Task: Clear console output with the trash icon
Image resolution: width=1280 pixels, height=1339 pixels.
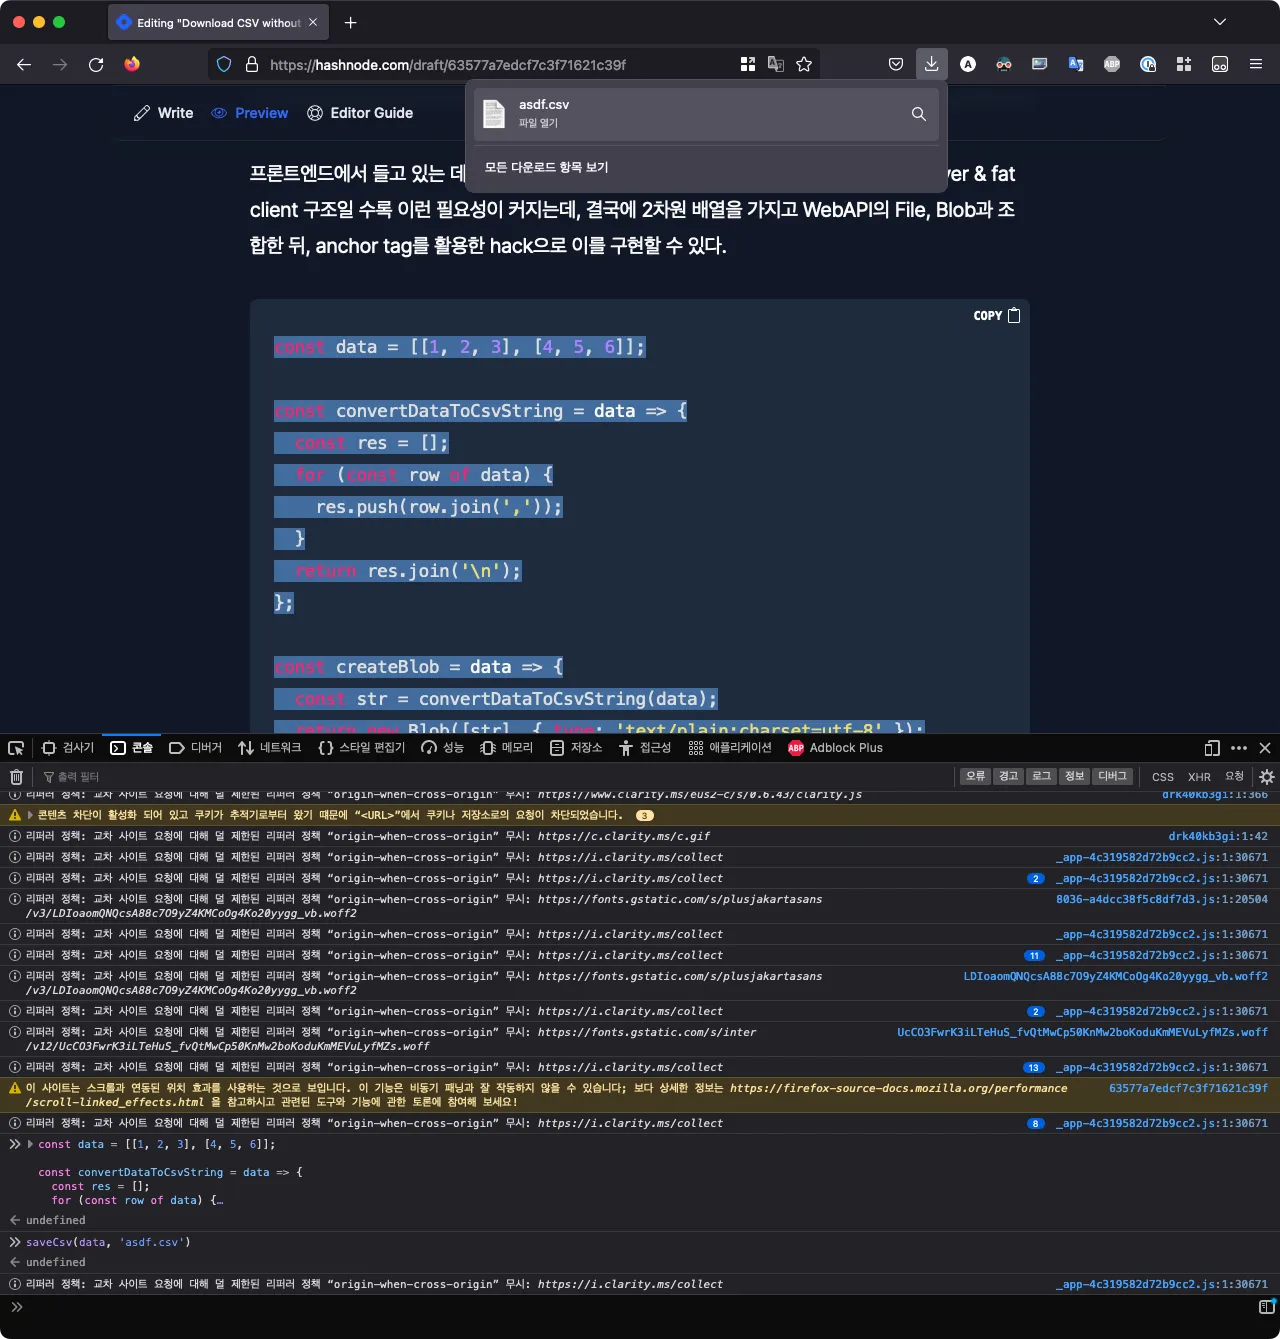Action: 16,777
